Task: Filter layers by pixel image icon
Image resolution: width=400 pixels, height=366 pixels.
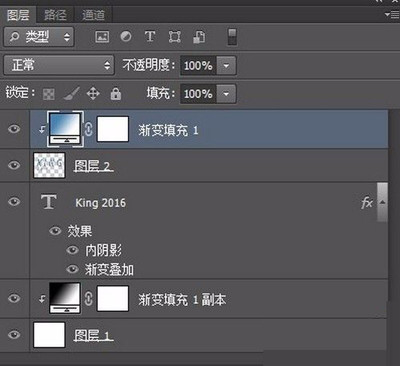Action: point(102,36)
